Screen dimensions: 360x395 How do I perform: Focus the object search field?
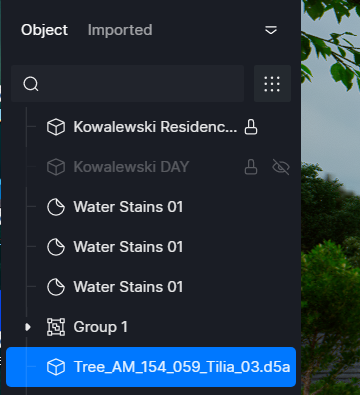click(128, 84)
